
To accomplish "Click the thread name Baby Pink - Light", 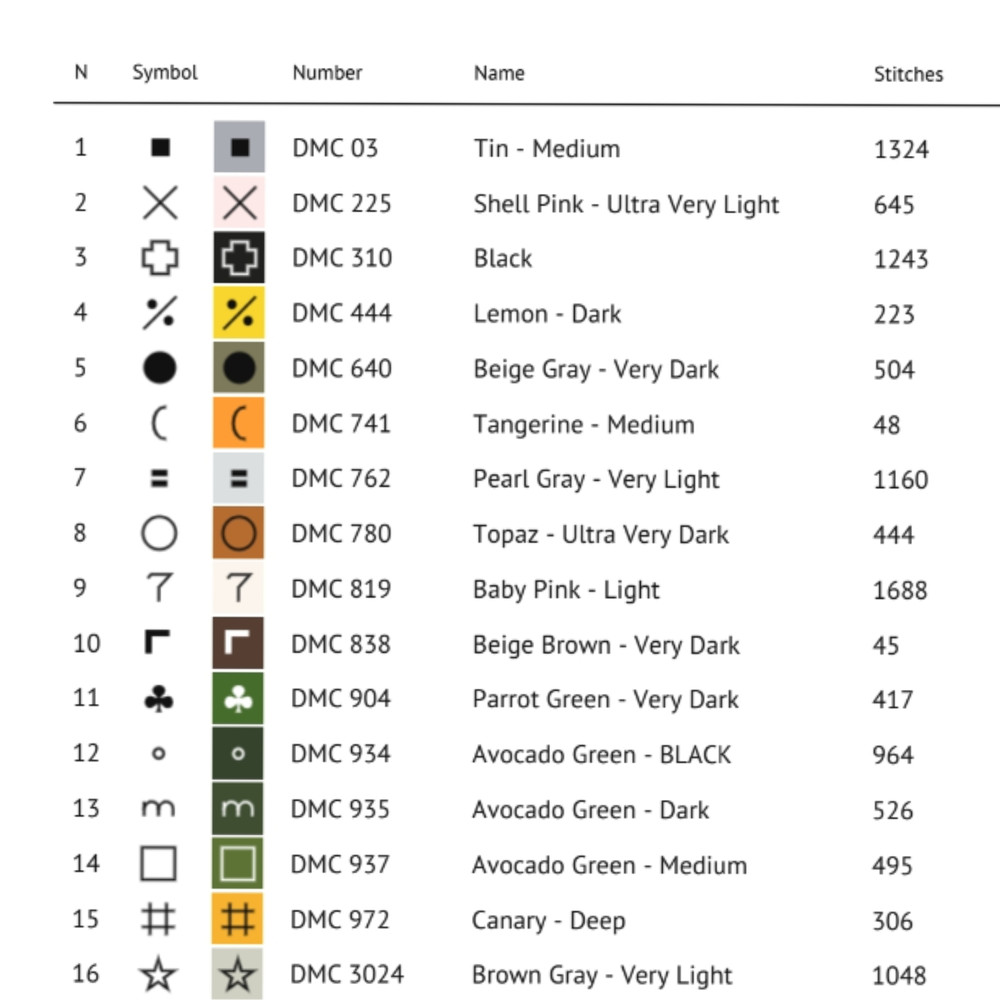I will point(566,589).
